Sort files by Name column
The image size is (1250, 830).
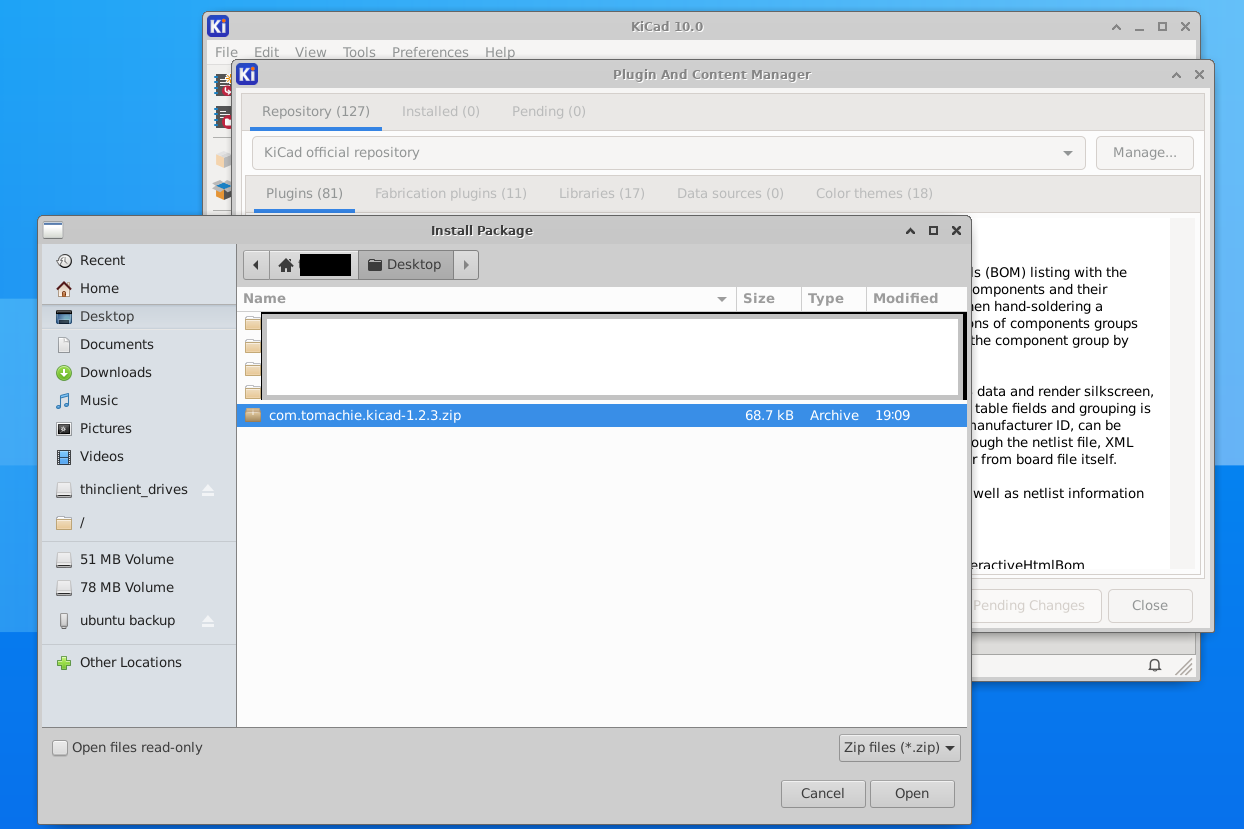(487, 298)
